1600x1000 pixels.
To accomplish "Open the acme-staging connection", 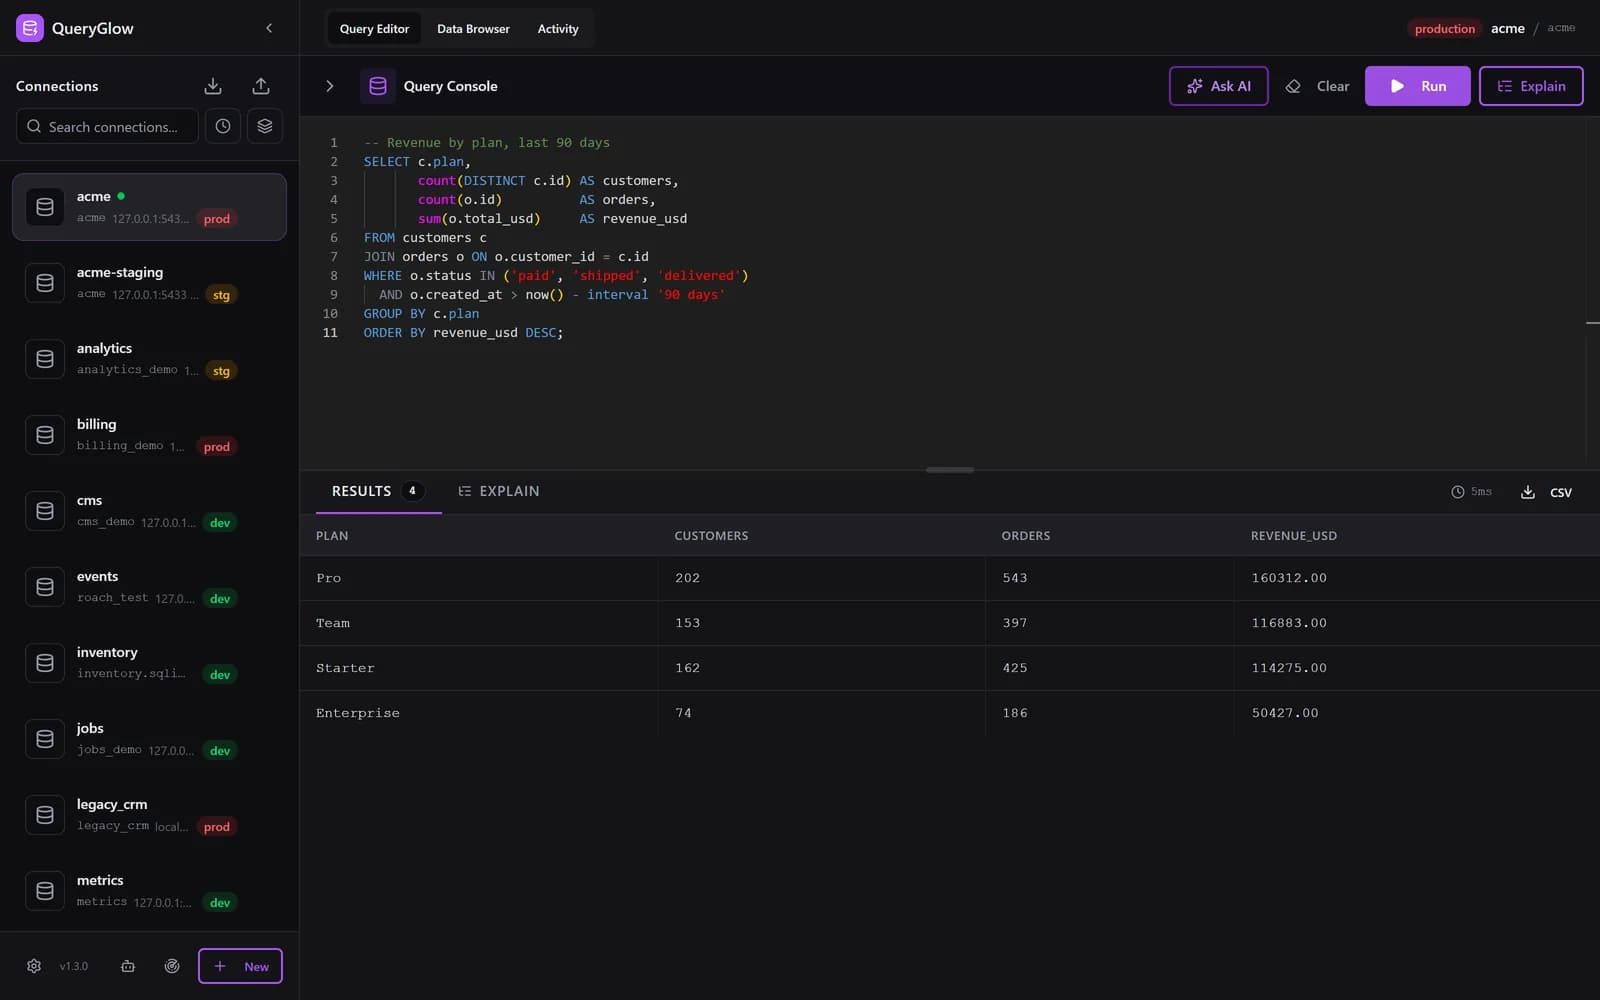I will pos(149,283).
